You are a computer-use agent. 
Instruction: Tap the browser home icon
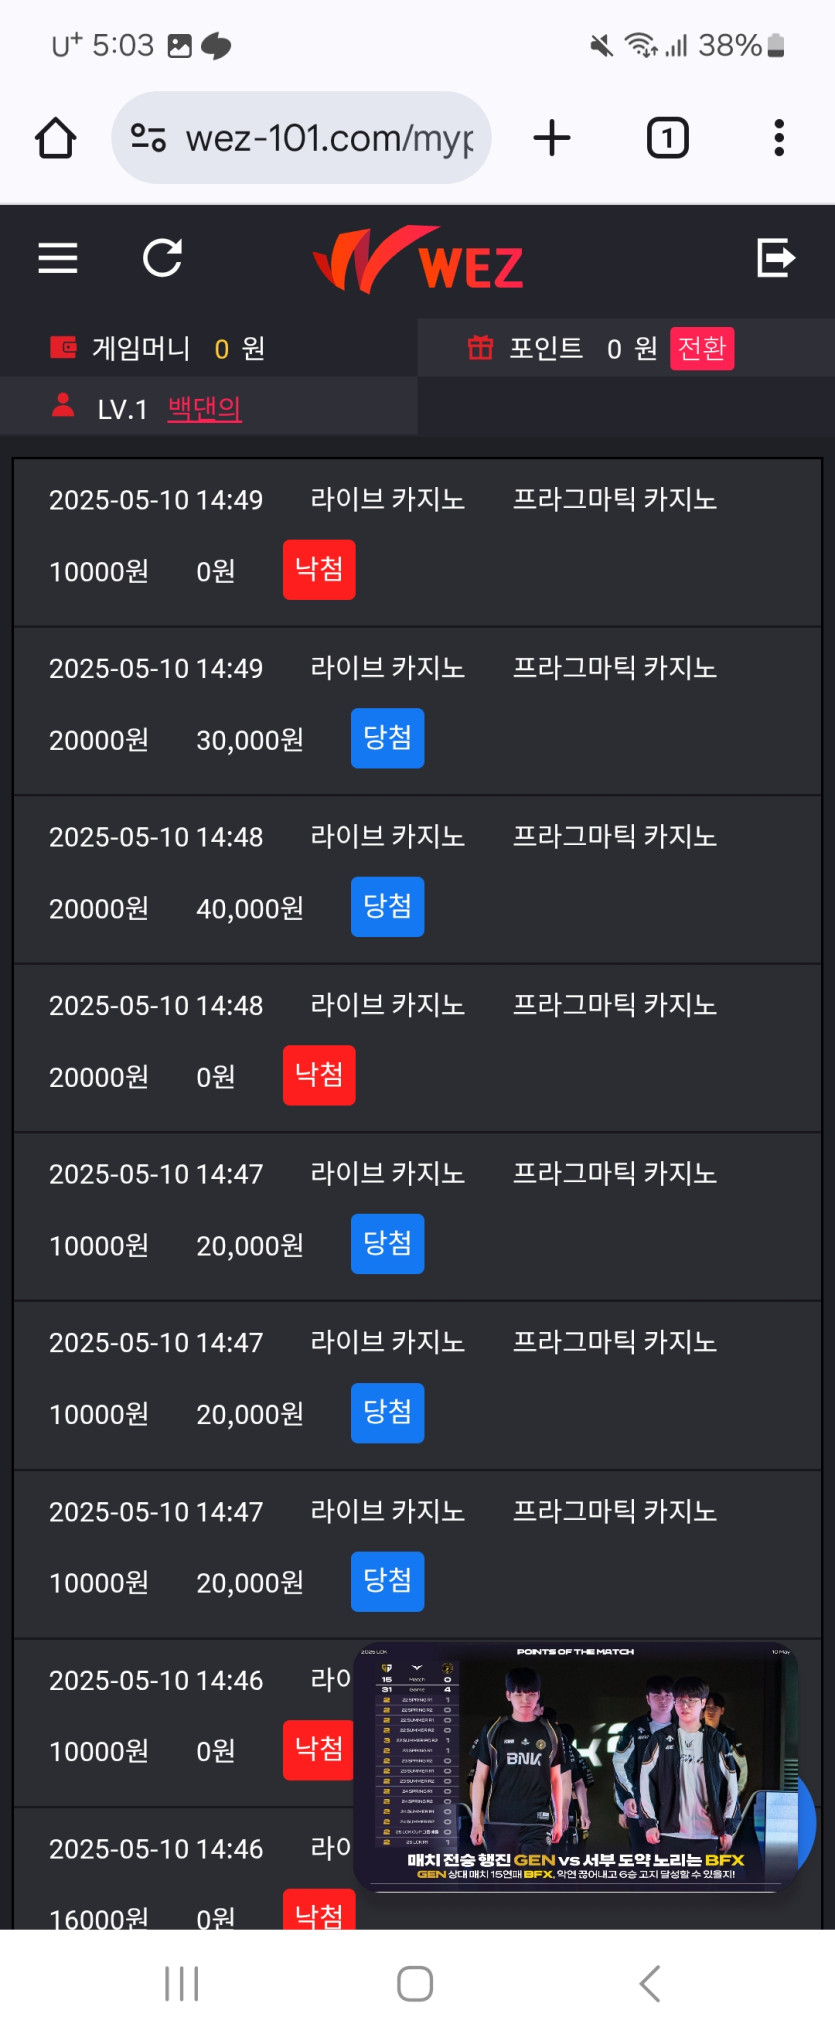point(56,138)
